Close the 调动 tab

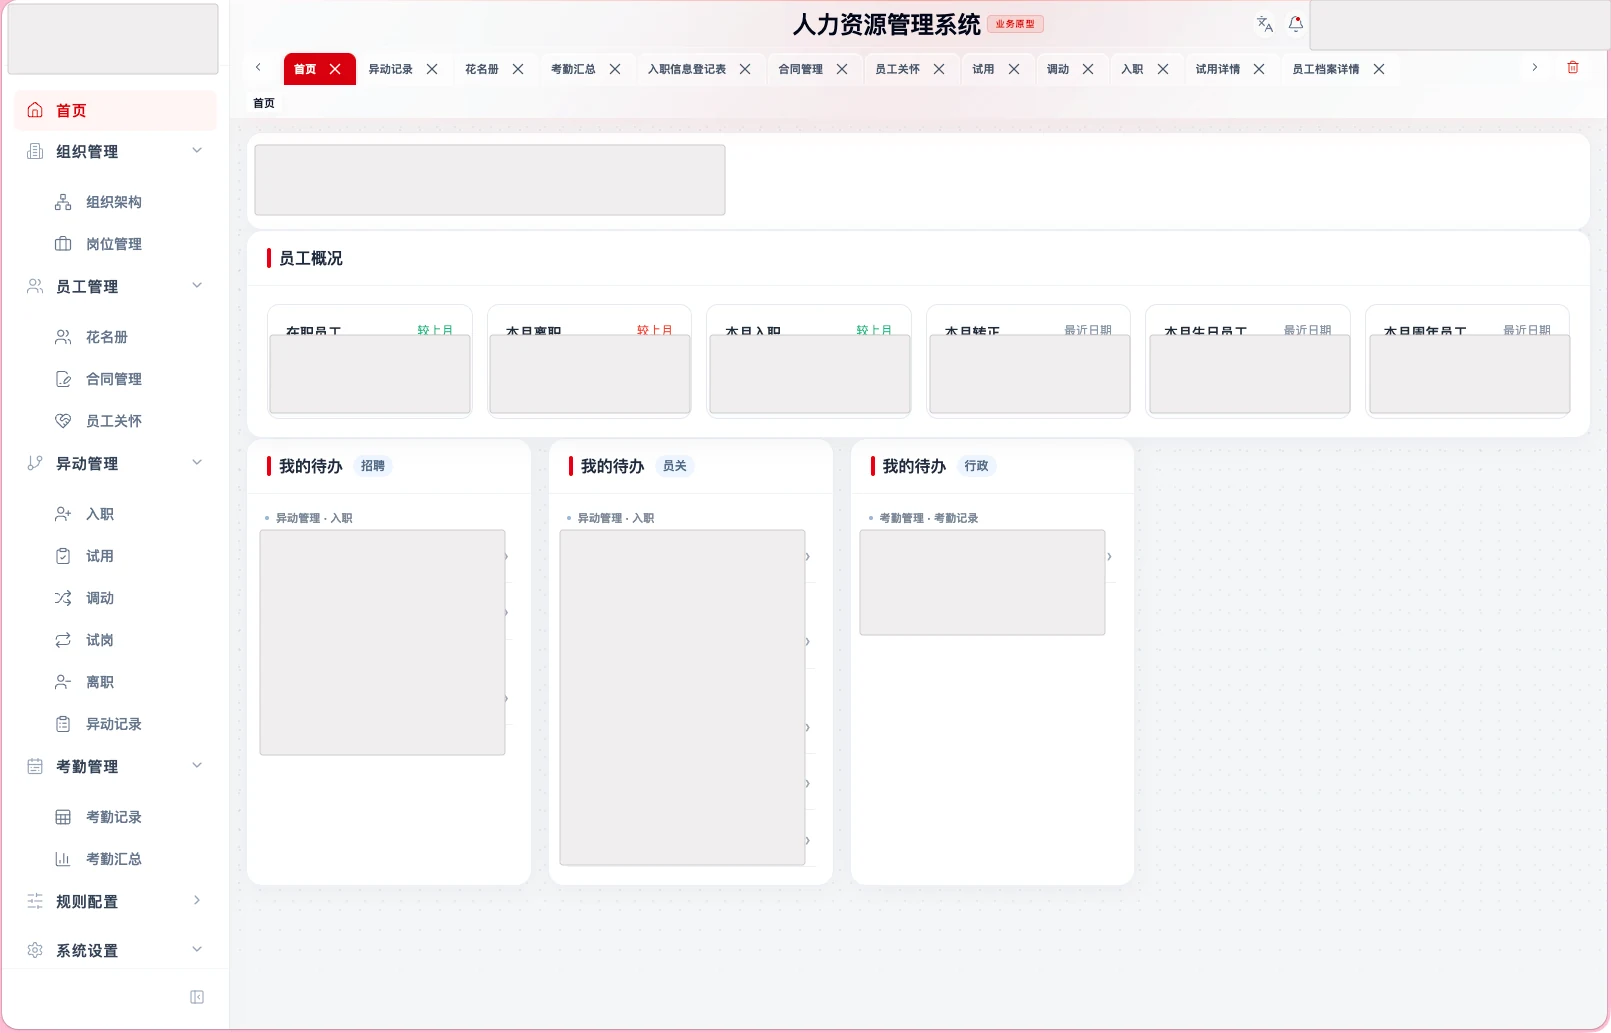[1088, 69]
